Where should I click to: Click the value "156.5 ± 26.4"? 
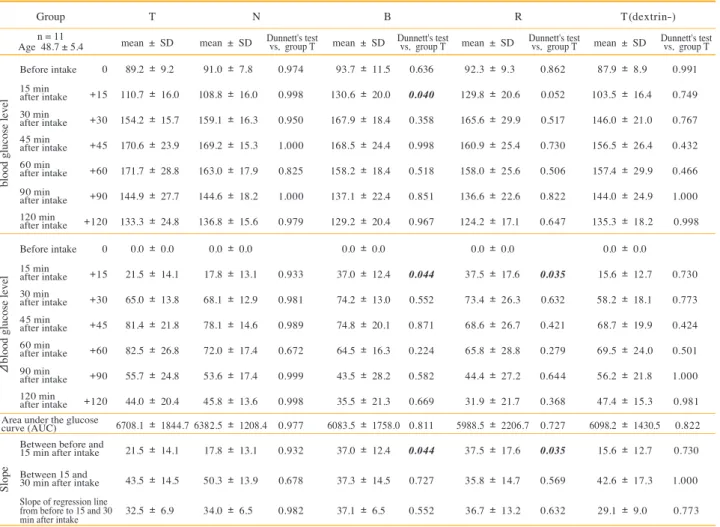(x=622, y=146)
